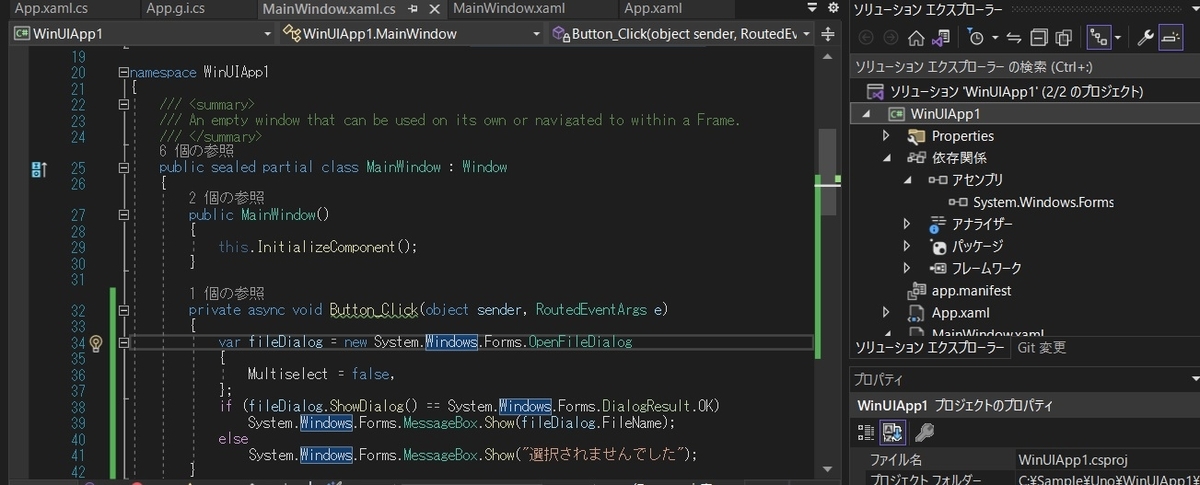Switch to the Git 変更 tab
The height and width of the screenshot is (485, 1200).
1041,348
